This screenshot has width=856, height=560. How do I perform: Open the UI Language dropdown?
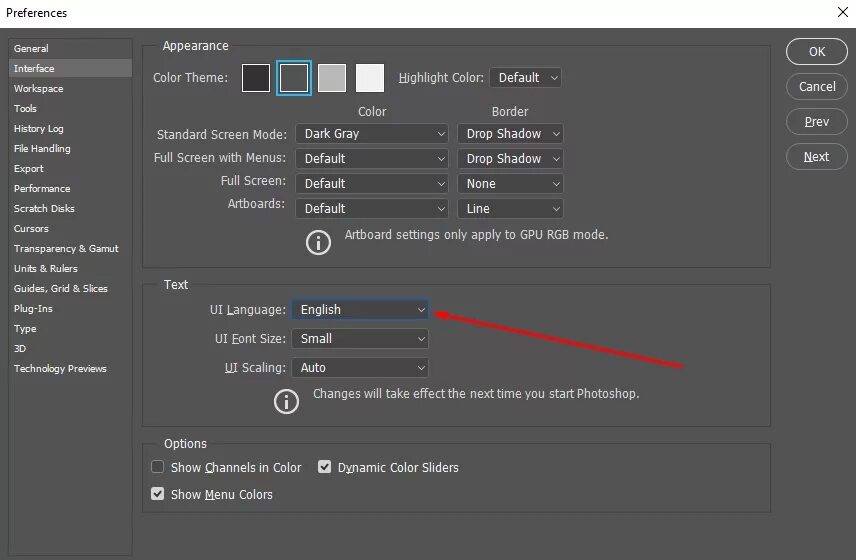click(x=360, y=309)
